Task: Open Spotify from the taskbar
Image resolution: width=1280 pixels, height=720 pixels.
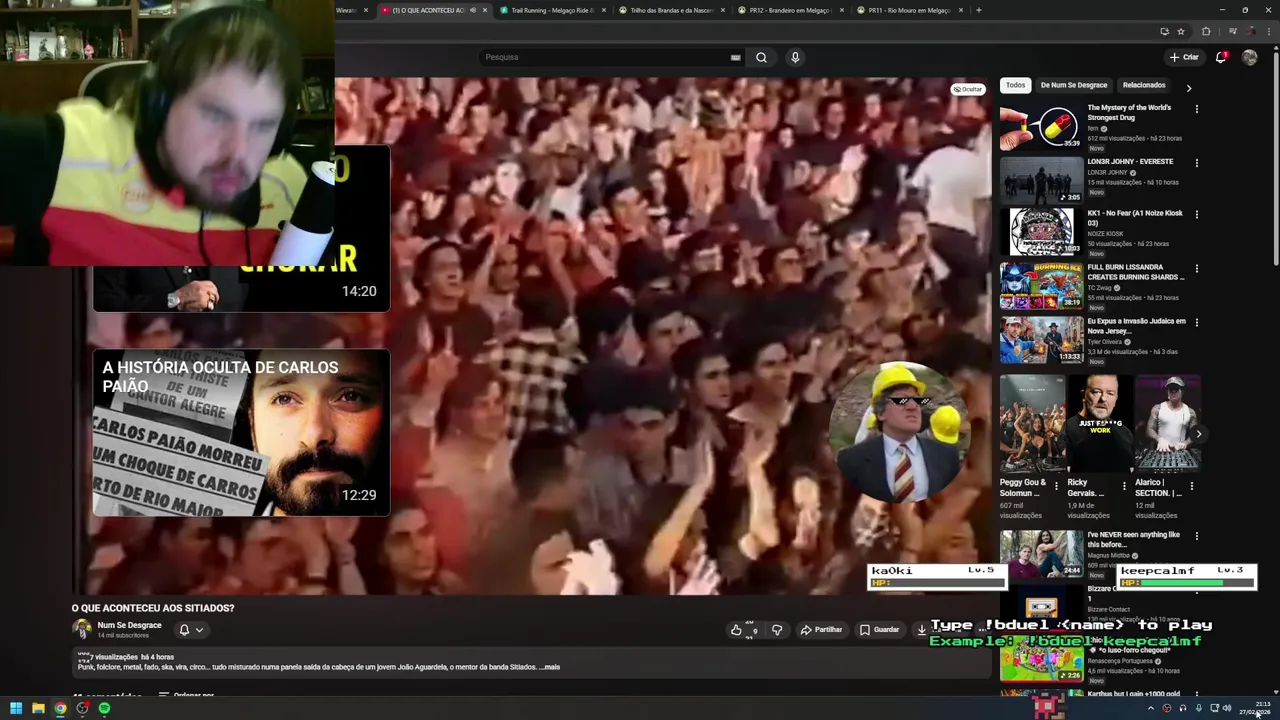Action: [104, 708]
